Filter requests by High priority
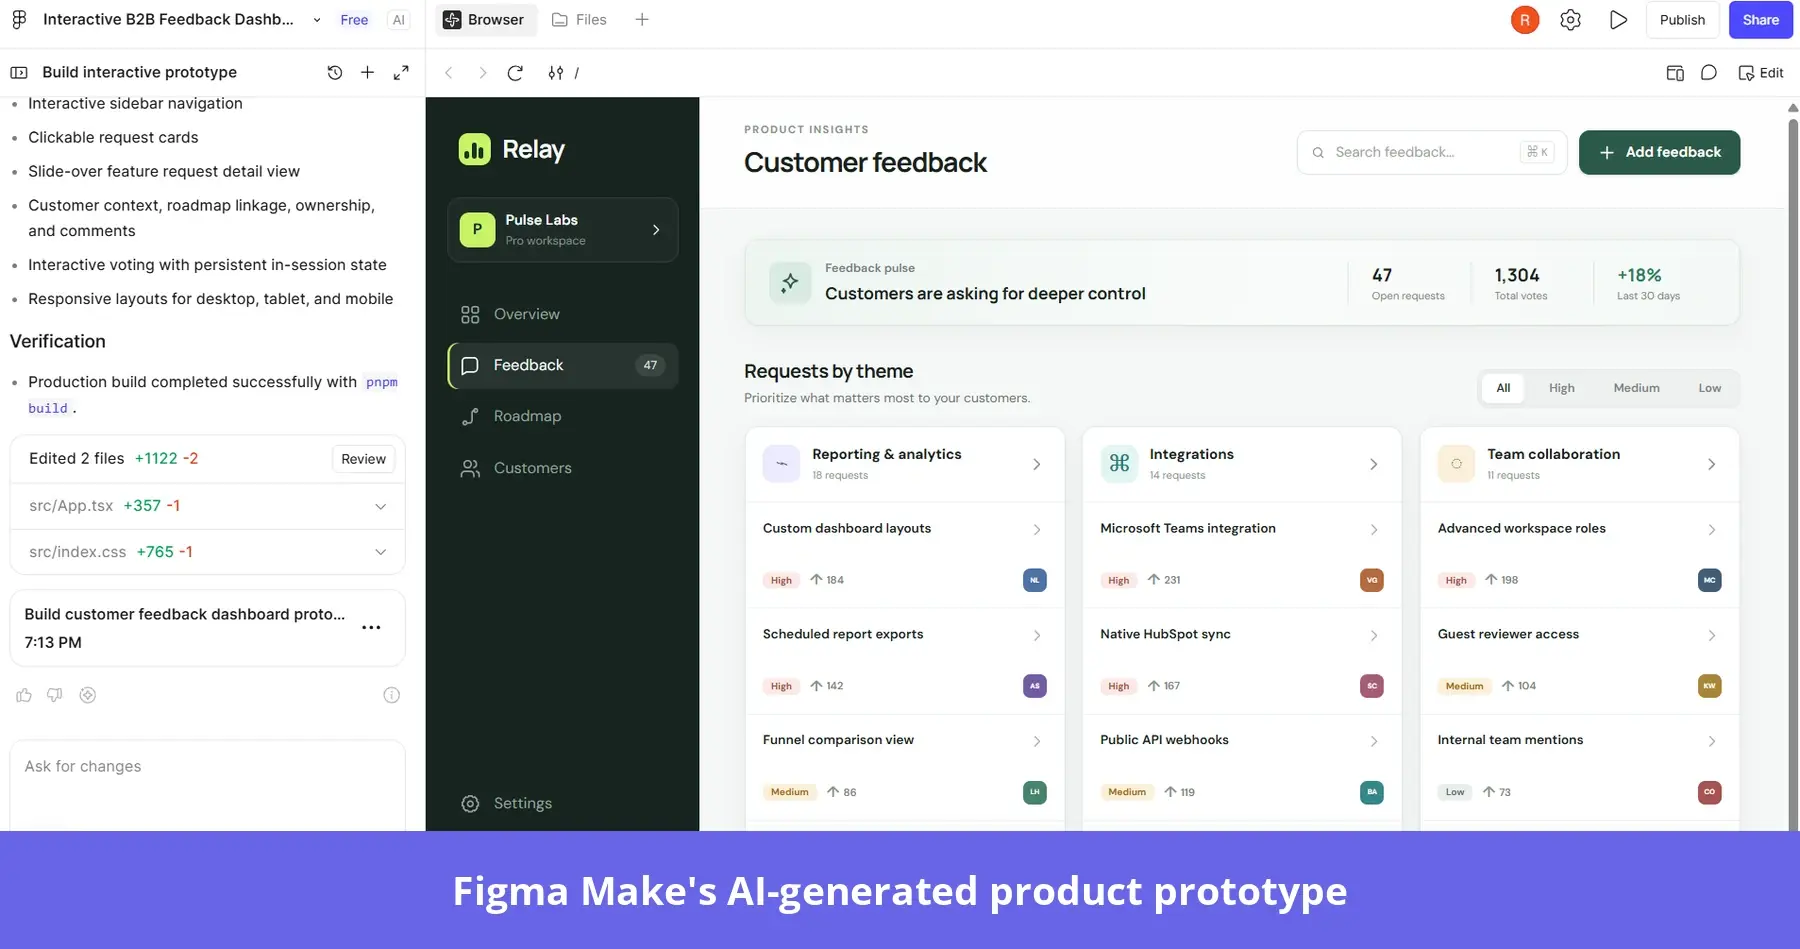The image size is (1800, 949). (1562, 388)
